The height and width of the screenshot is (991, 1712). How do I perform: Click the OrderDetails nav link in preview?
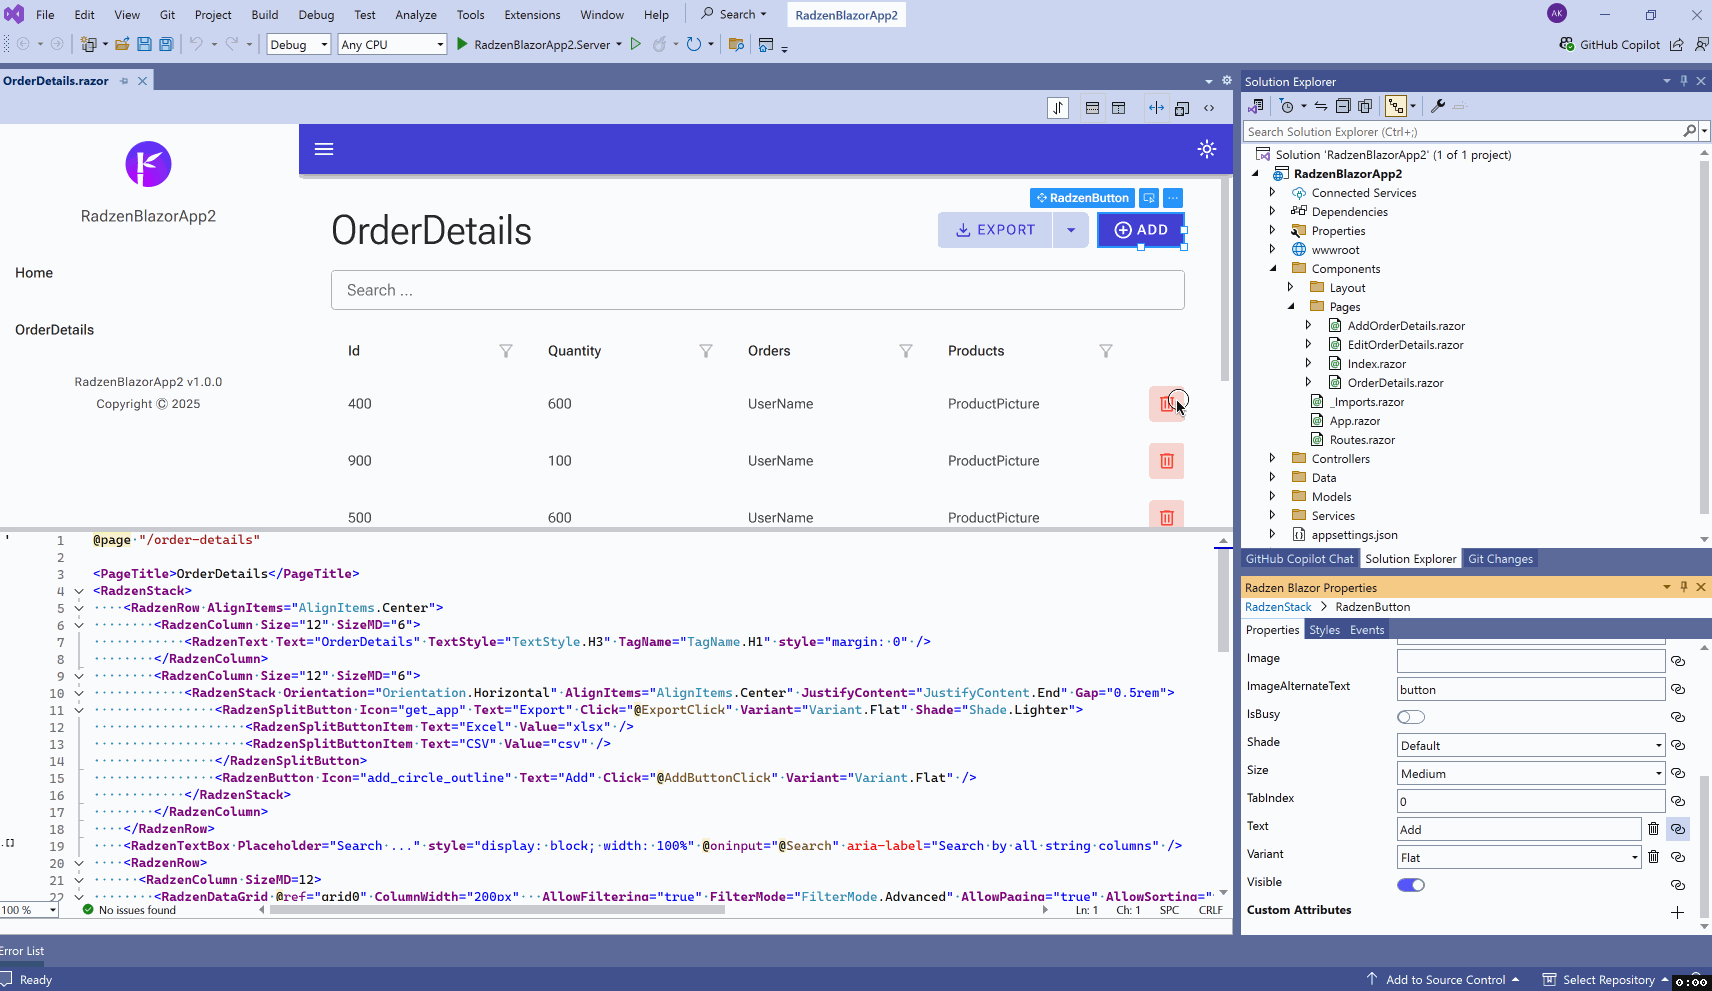click(54, 330)
